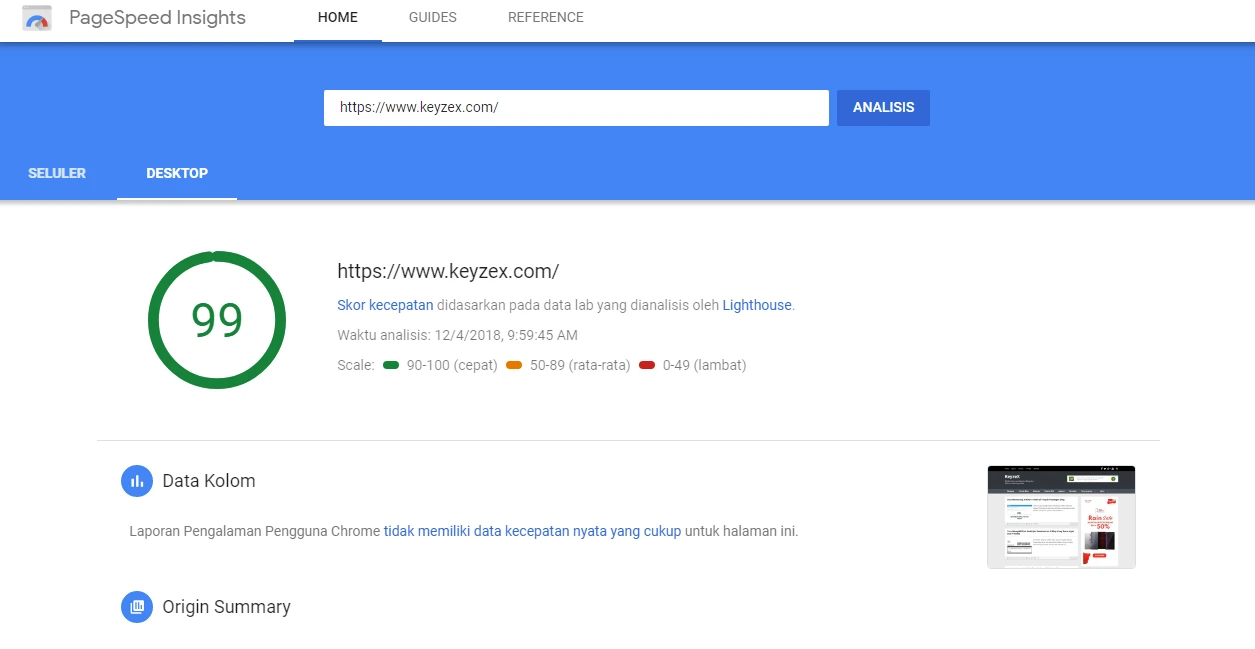This screenshot has height=649, width=1255.
Task: Click the PageSpeed Insights logo icon
Action: click(x=37, y=18)
